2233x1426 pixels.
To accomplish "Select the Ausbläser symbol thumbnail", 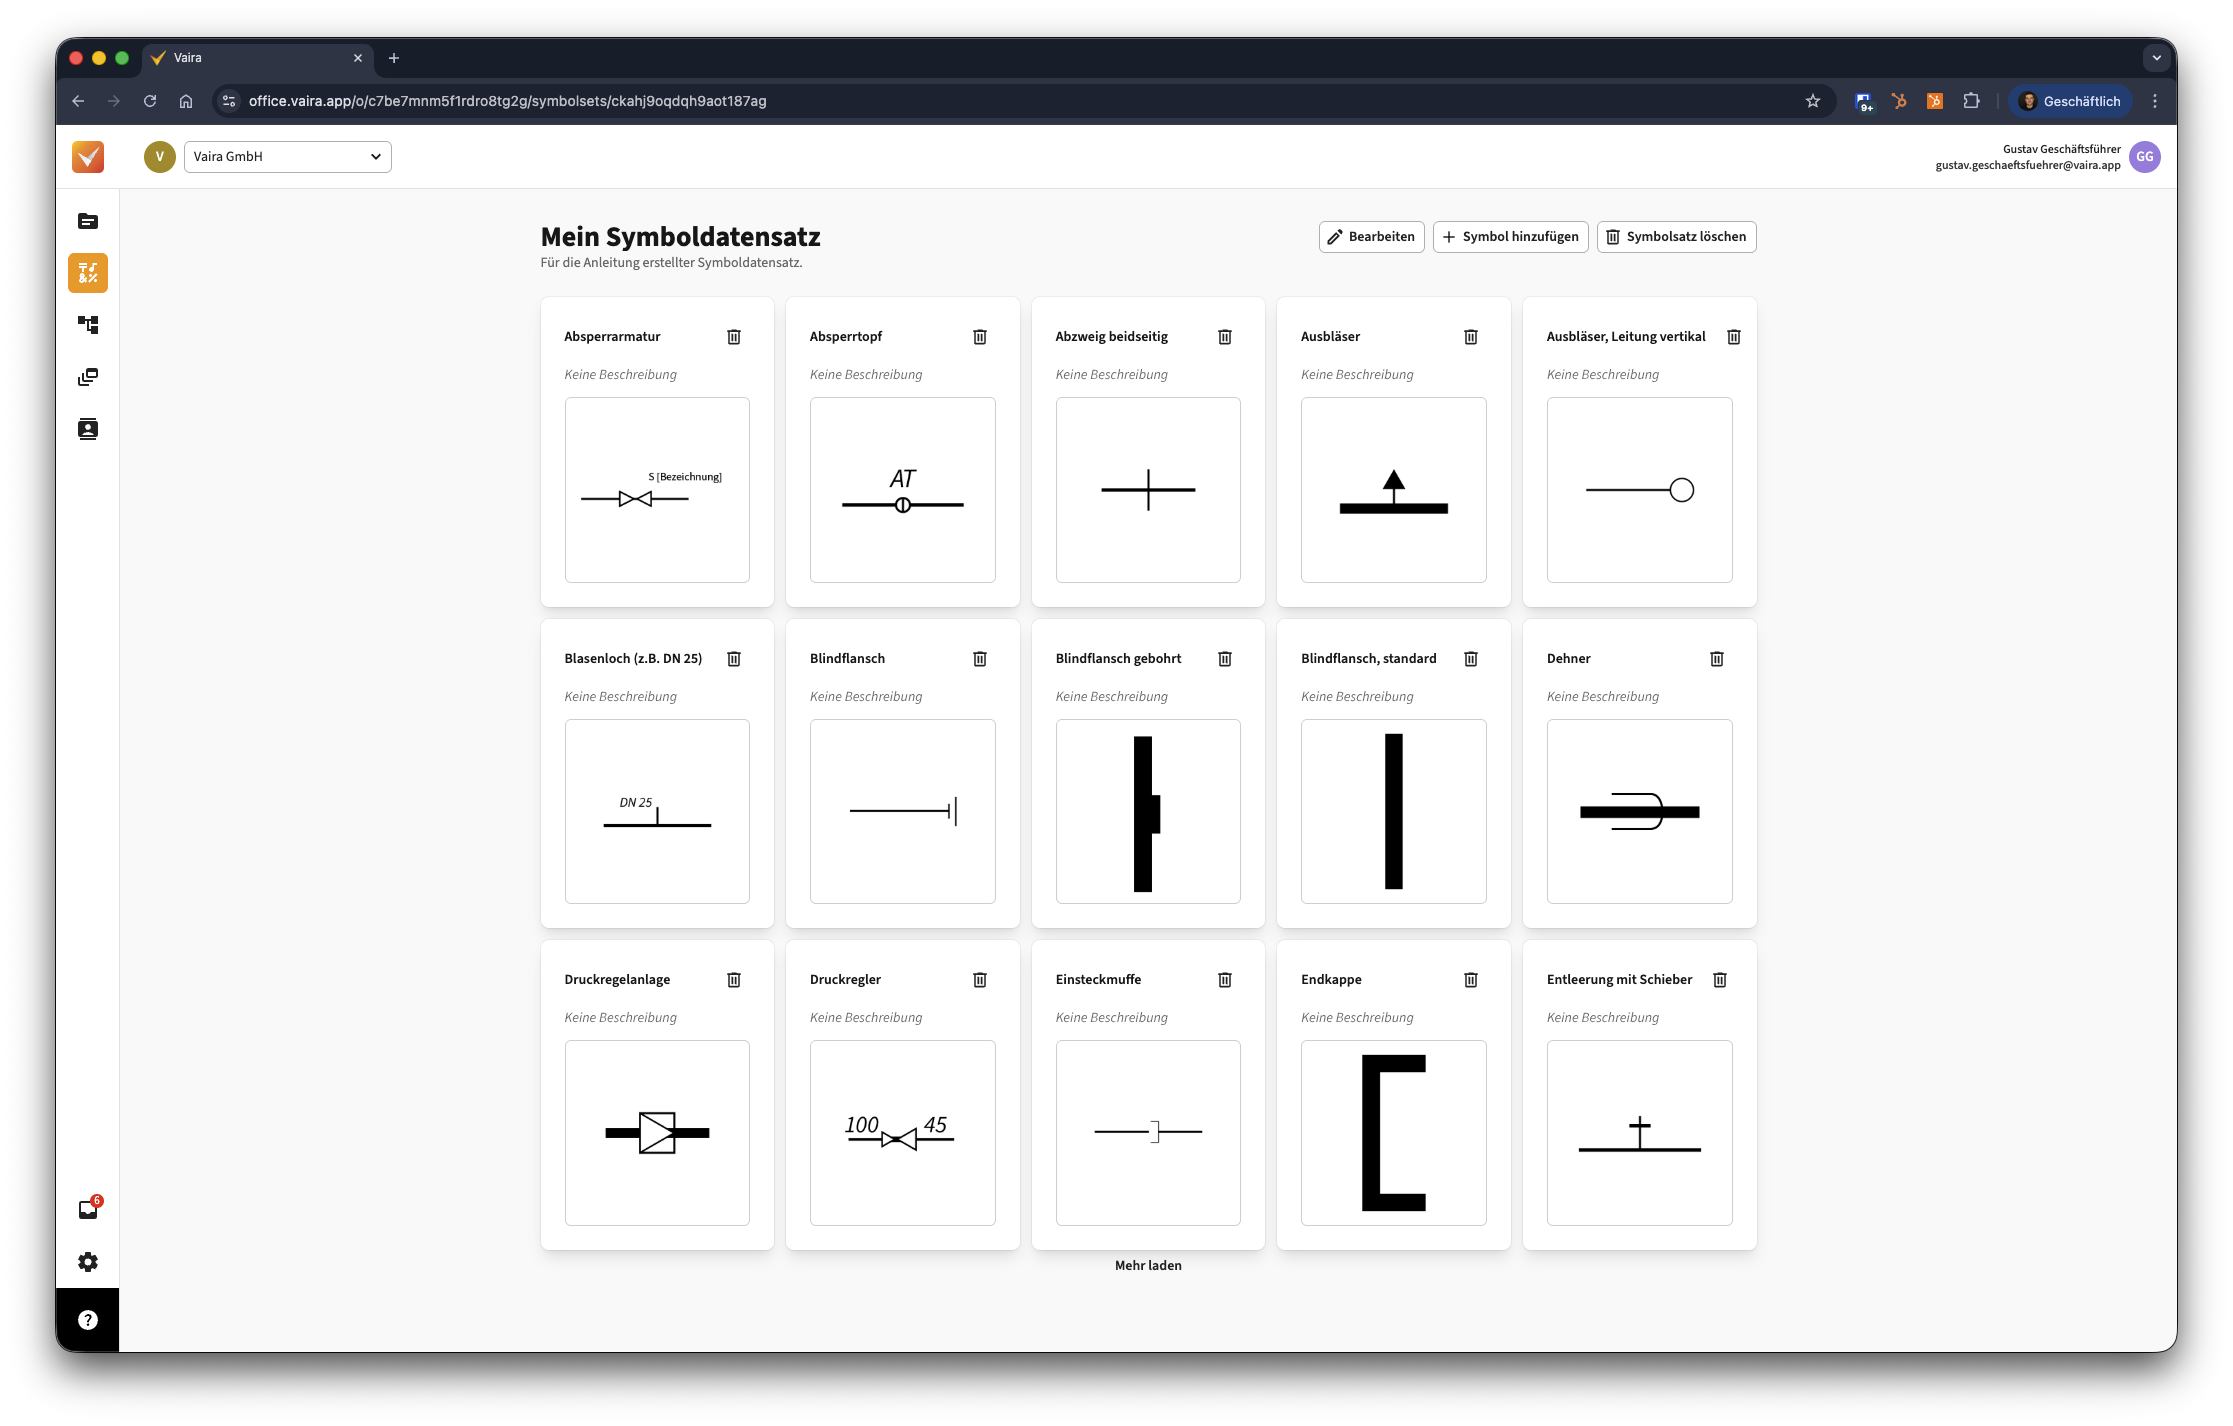I will pyautogui.click(x=1393, y=490).
